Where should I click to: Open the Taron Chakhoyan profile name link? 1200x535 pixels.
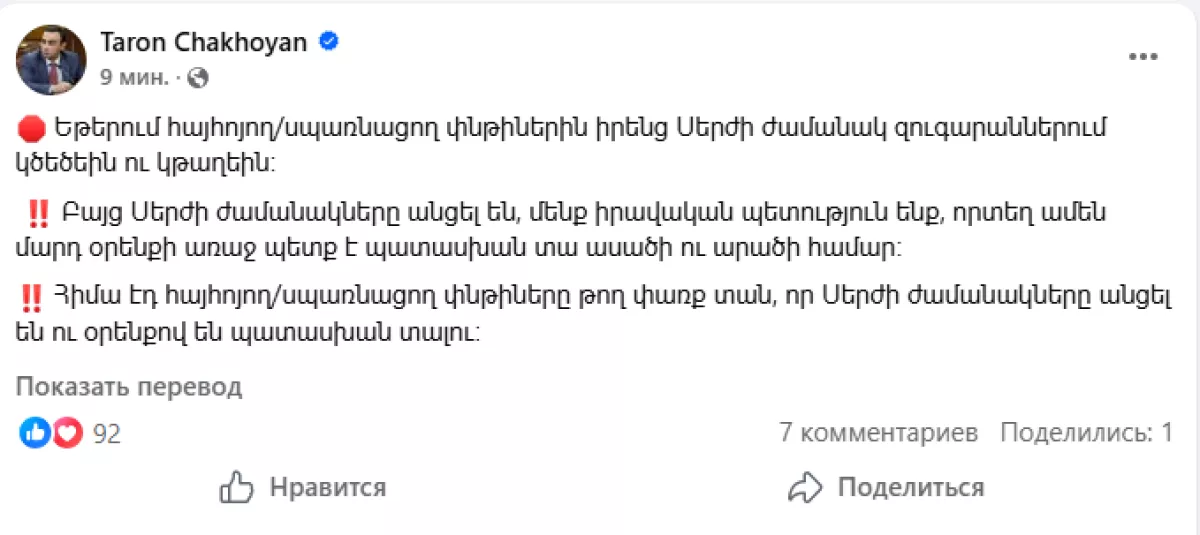[x=203, y=42]
